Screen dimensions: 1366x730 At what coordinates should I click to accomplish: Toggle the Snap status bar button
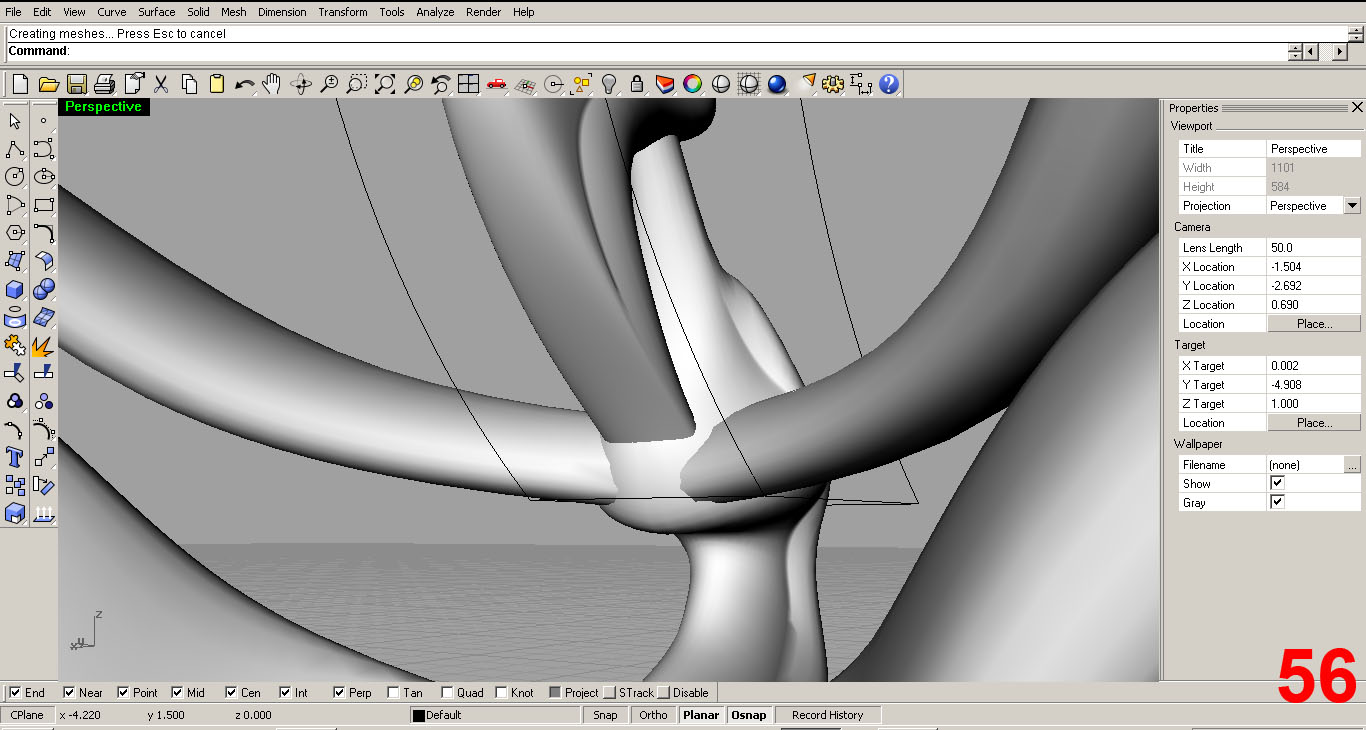[x=605, y=715]
